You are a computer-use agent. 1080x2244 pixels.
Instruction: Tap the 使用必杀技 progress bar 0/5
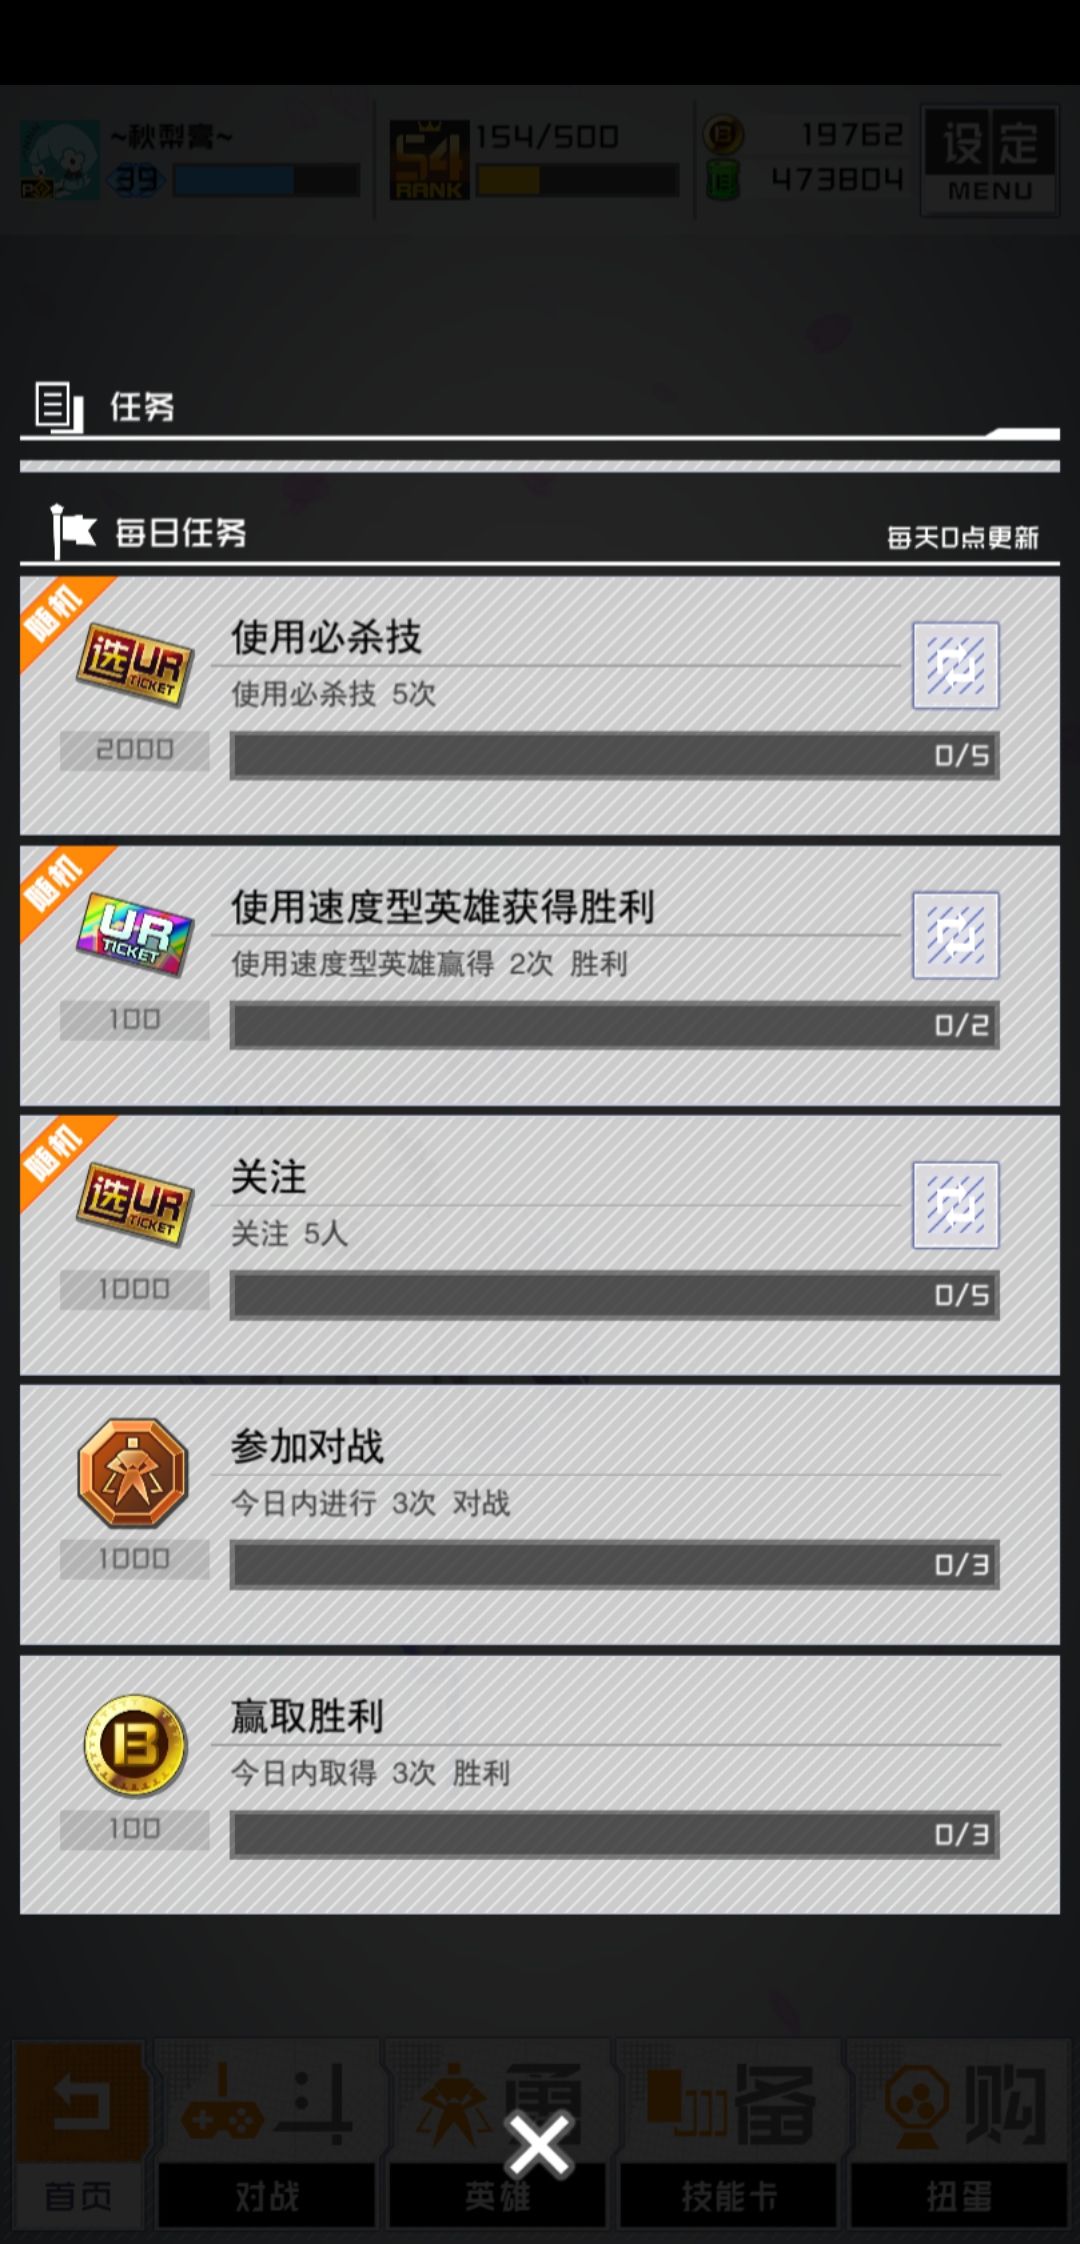coord(614,755)
